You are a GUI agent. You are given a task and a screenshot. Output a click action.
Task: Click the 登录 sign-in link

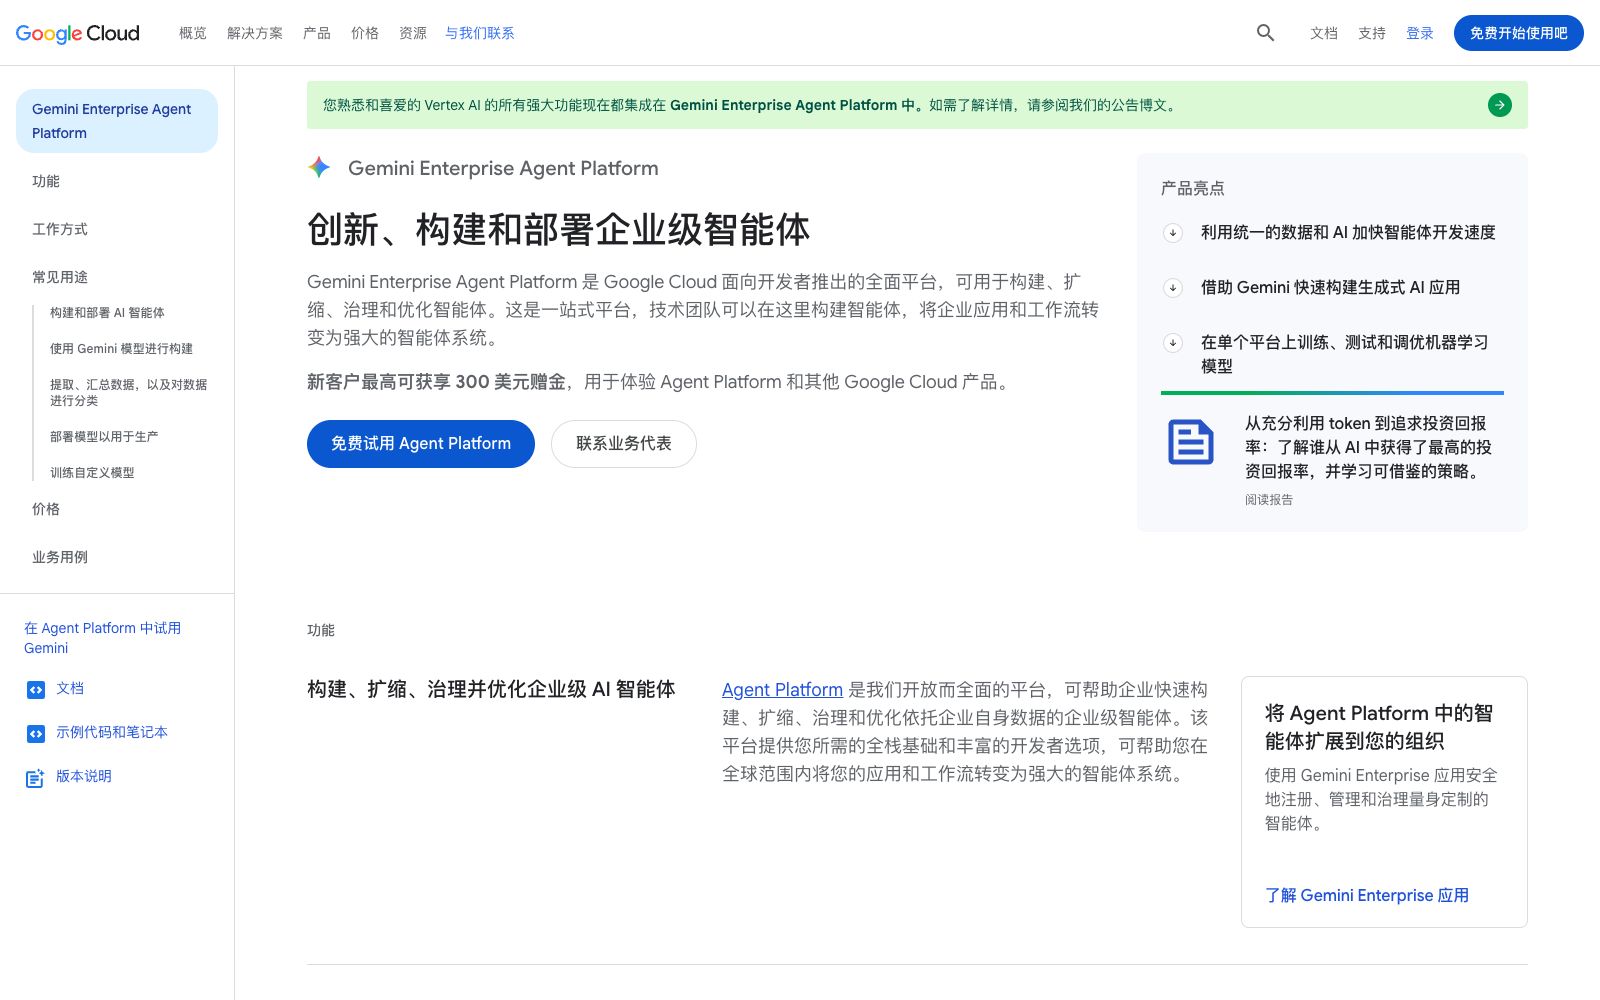click(1420, 33)
